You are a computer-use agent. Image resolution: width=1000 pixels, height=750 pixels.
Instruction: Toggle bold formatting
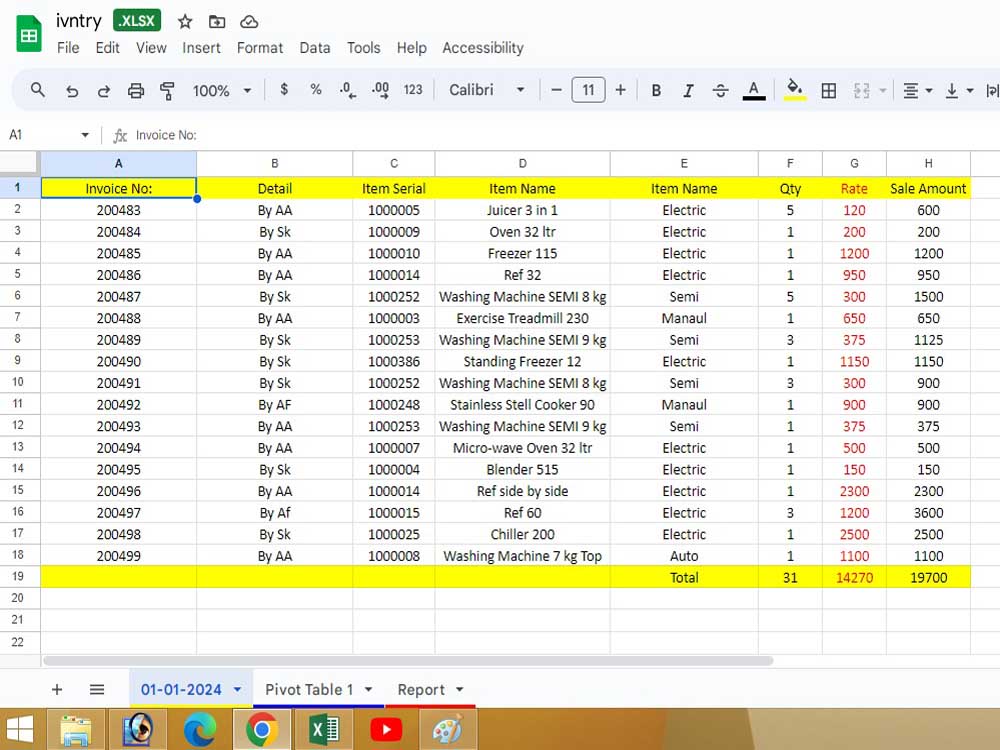(x=656, y=91)
